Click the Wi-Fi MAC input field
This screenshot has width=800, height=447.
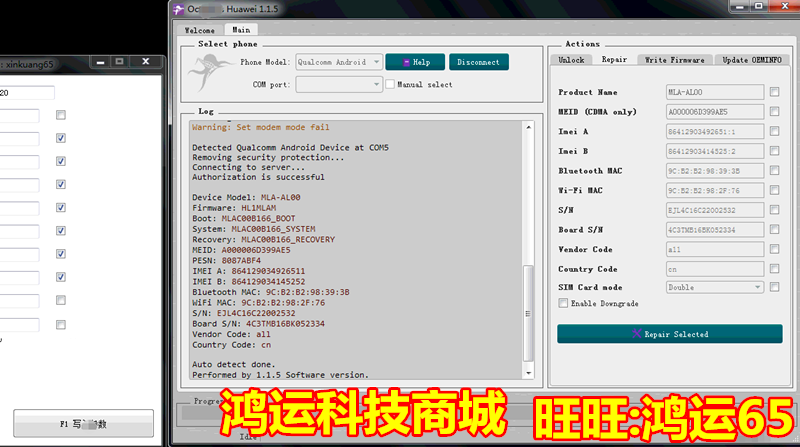point(715,190)
